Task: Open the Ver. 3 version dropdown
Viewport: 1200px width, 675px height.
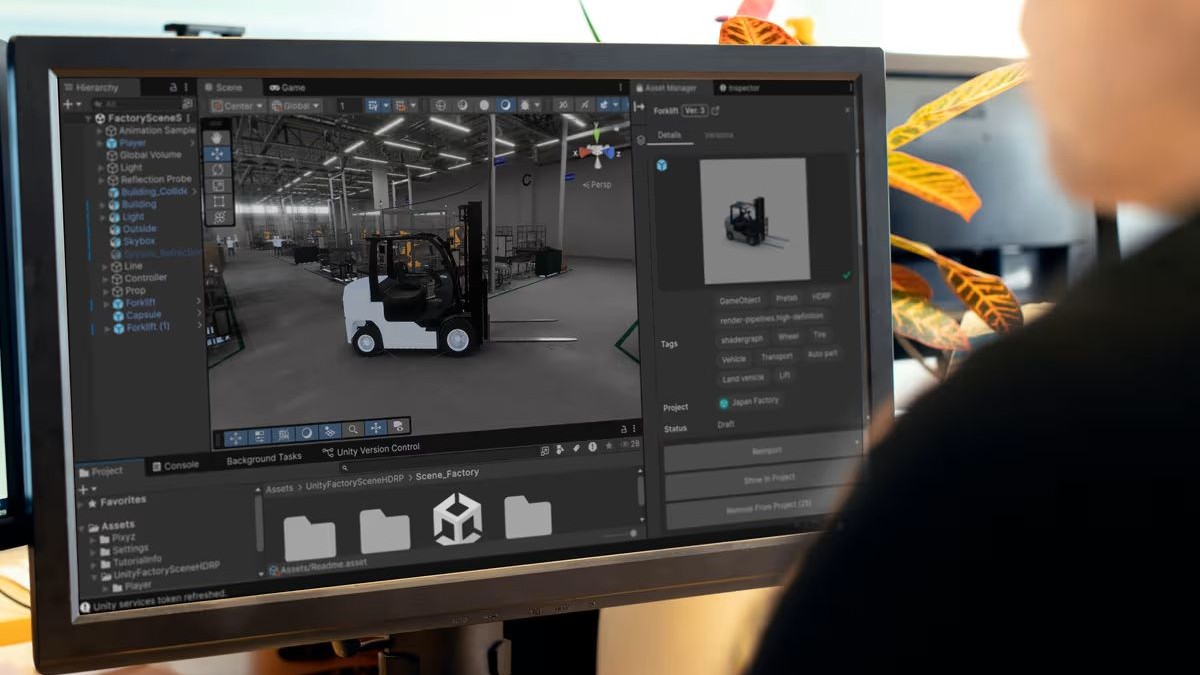Action: coord(694,111)
